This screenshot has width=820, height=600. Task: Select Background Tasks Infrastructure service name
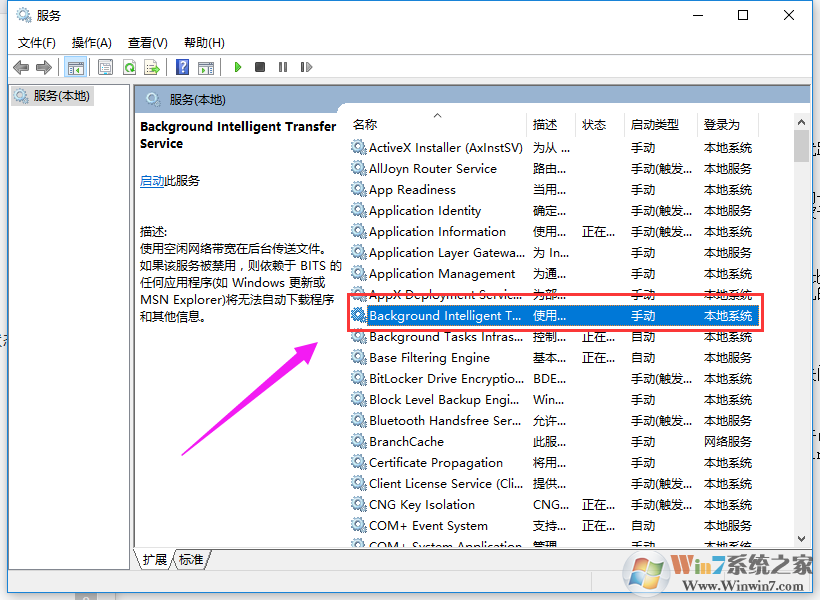coord(446,336)
